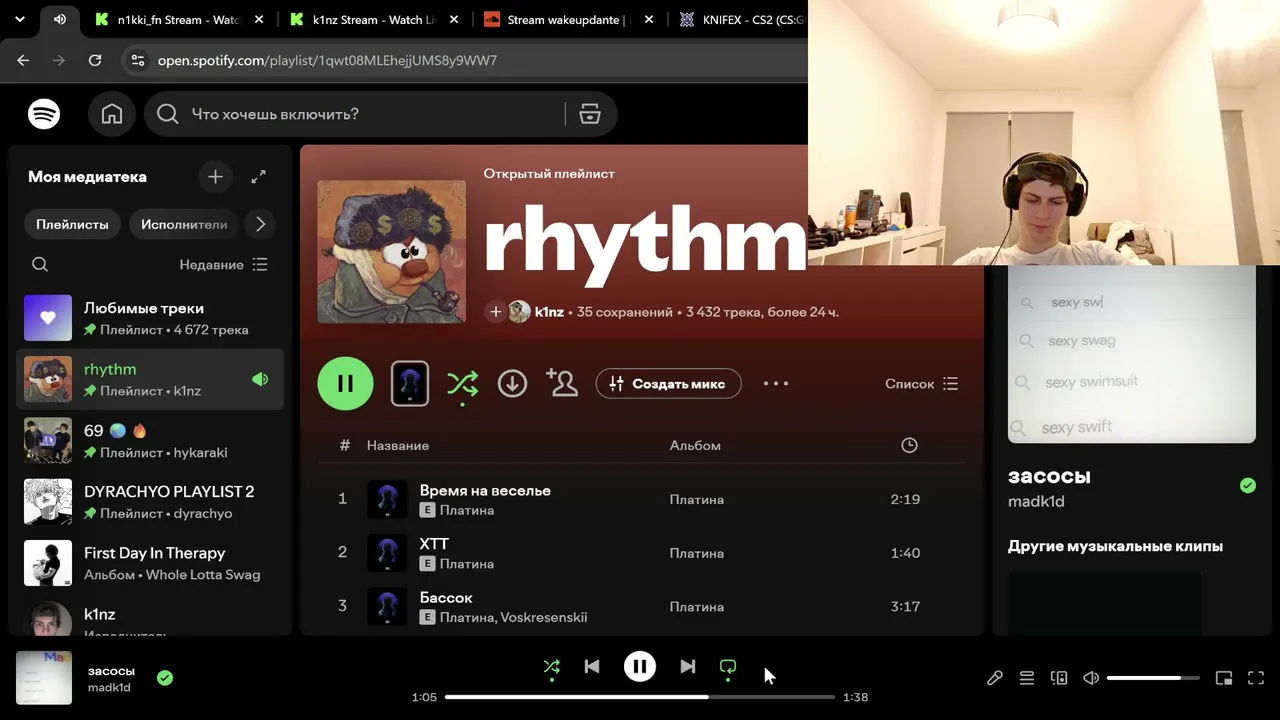
Task: Open more options for the rhythm playlist
Action: pos(776,384)
